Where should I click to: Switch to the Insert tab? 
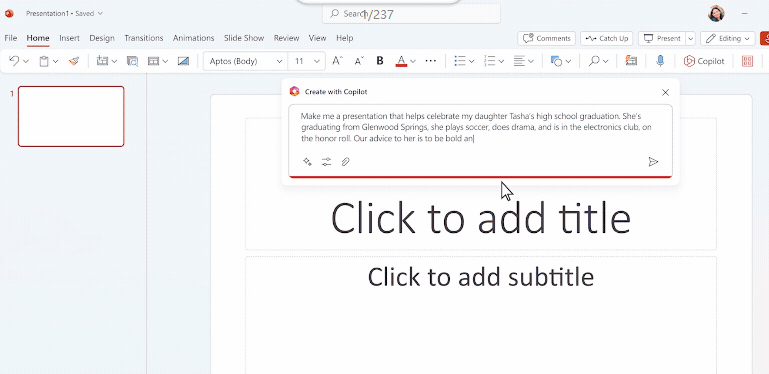(x=69, y=38)
